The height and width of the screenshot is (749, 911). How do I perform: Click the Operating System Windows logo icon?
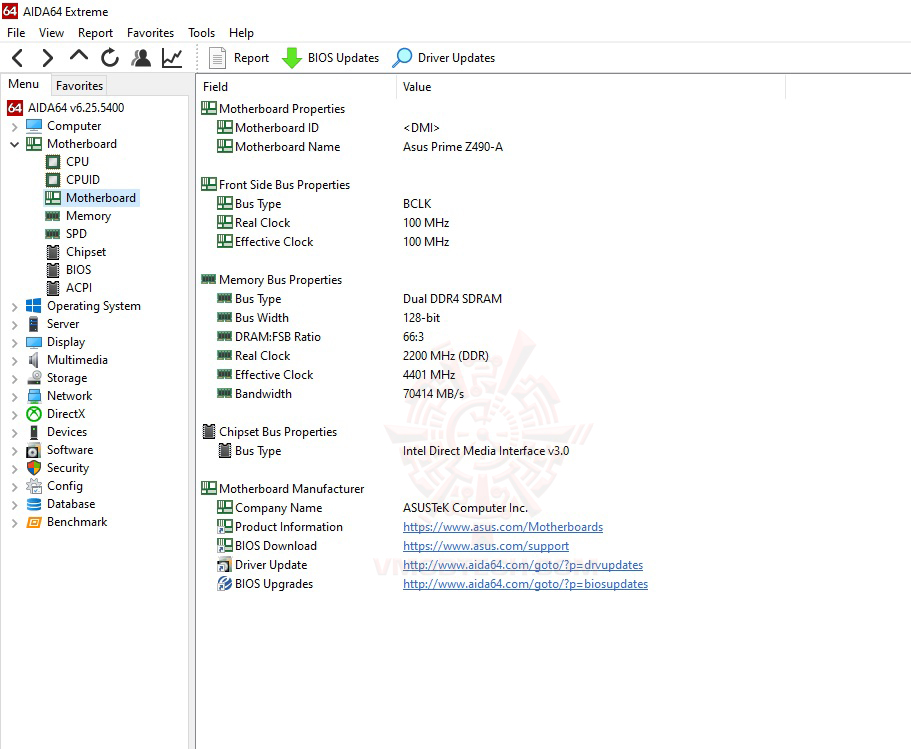click(x=34, y=306)
